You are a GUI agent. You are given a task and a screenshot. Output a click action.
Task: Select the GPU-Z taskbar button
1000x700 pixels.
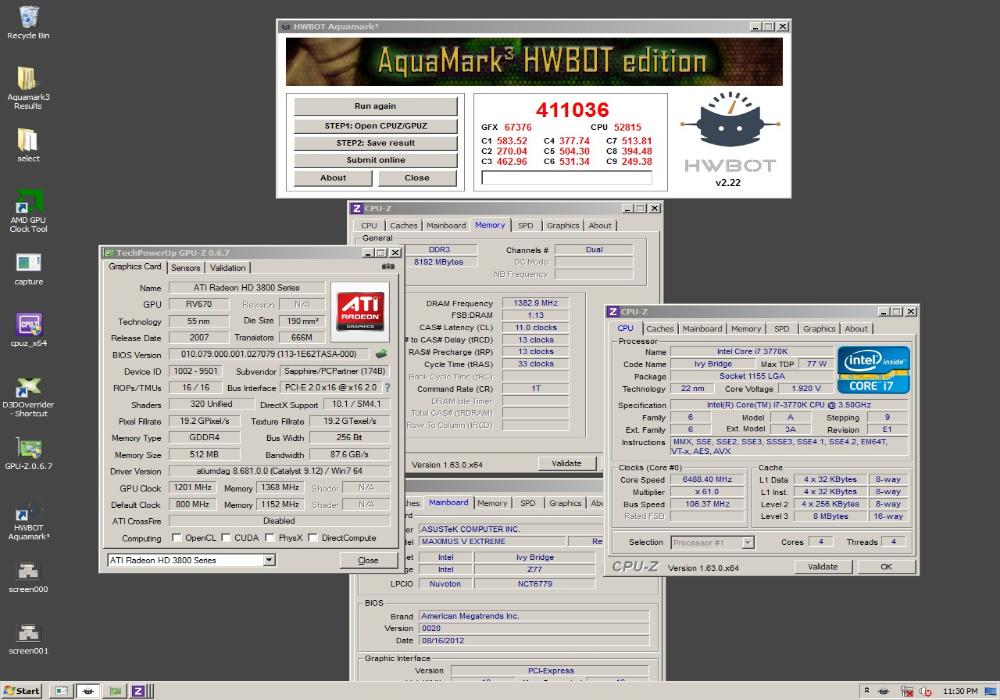pyautogui.click(x=115, y=690)
